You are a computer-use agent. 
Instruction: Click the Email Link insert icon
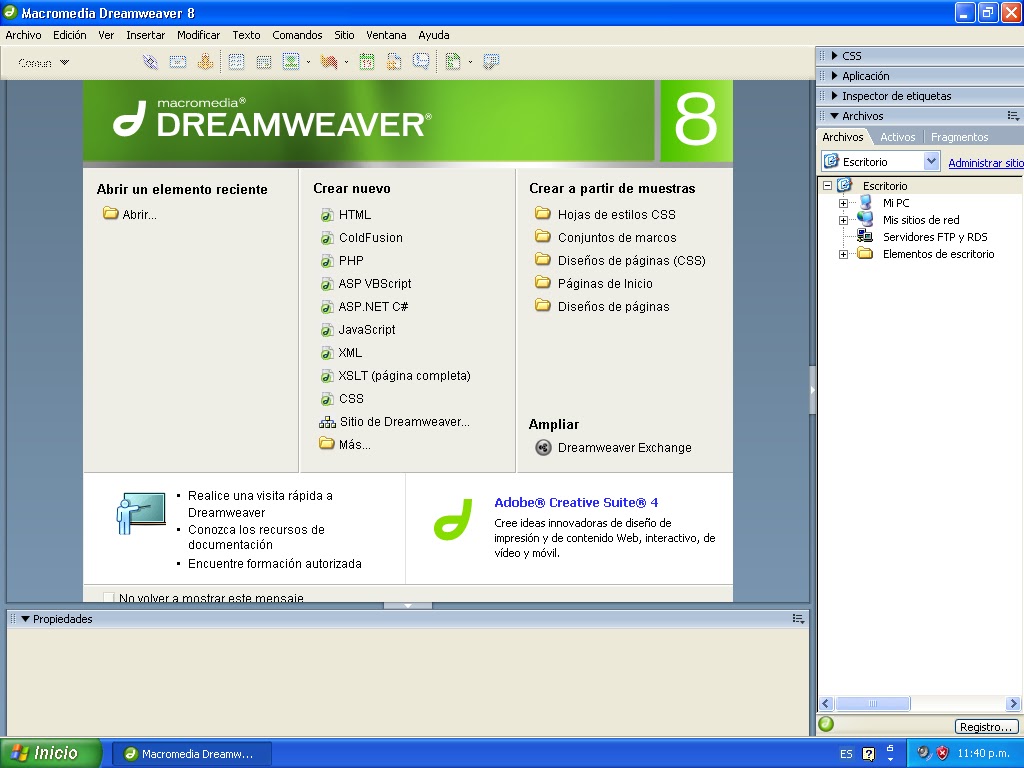click(178, 62)
